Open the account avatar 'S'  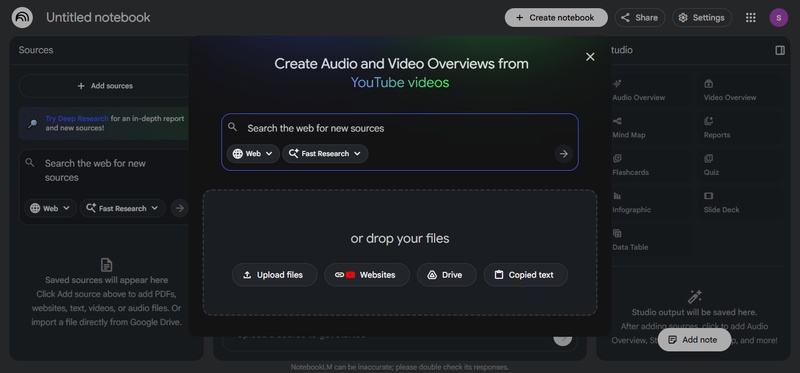click(779, 17)
